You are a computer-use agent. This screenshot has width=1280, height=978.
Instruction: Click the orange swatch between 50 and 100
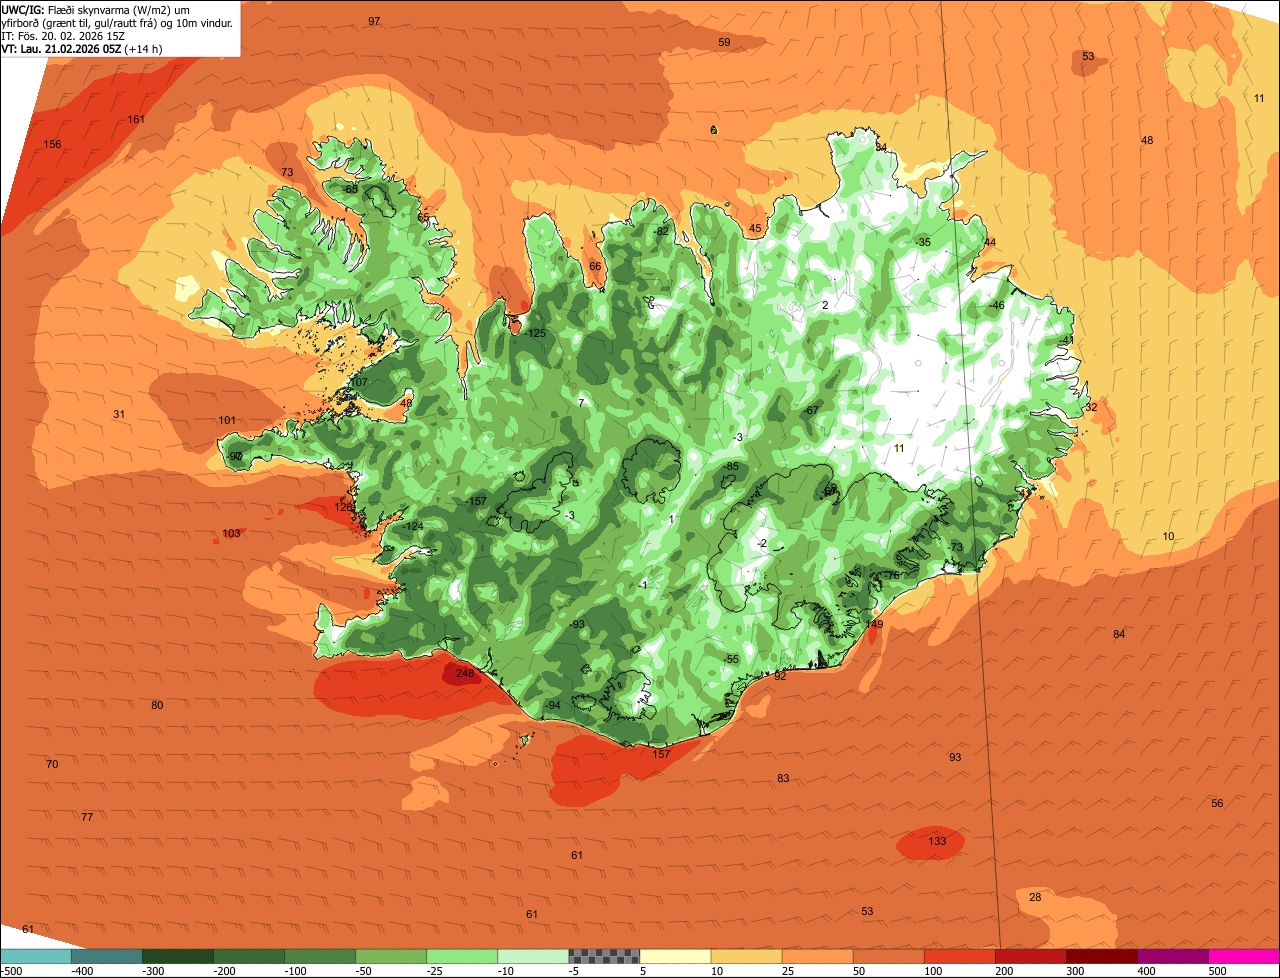(x=888, y=956)
